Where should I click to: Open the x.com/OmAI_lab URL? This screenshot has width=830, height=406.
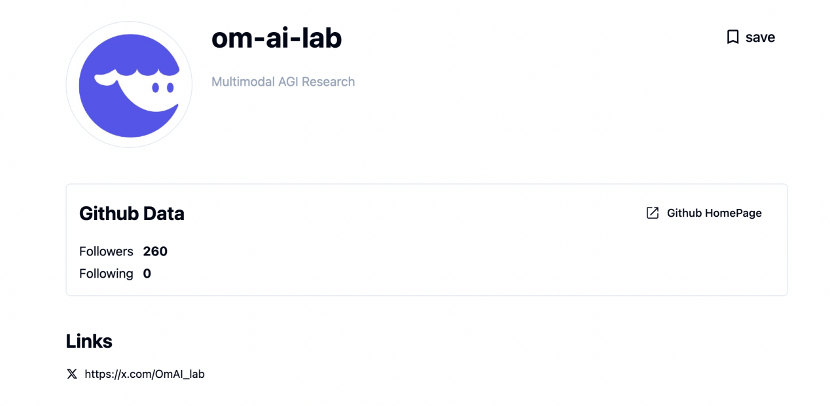pos(145,374)
